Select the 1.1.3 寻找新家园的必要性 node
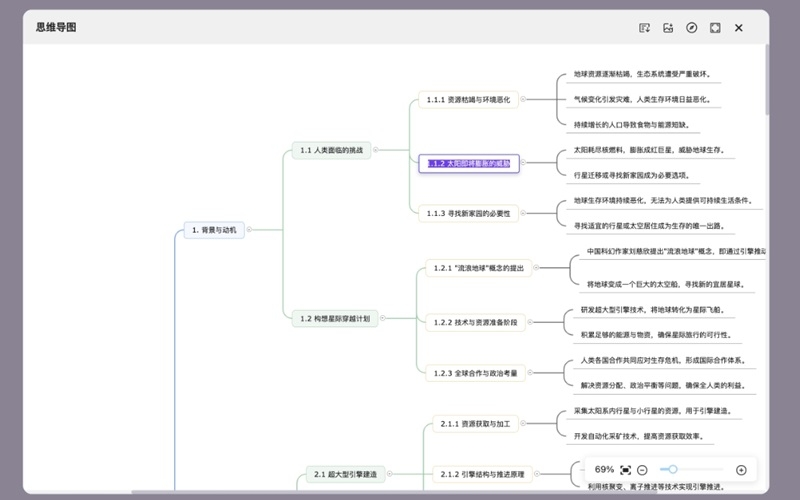Image resolution: width=800 pixels, height=500 pixels. point(468,214)
